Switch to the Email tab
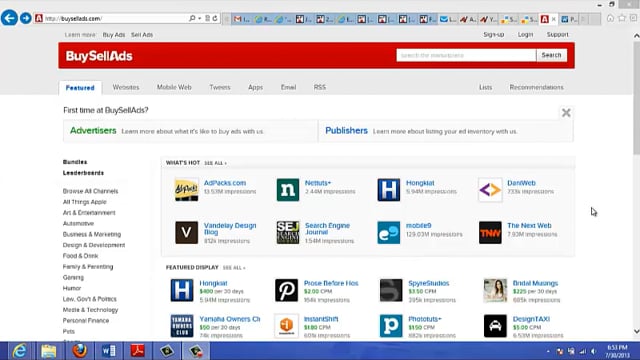 [x=288, y=87]
